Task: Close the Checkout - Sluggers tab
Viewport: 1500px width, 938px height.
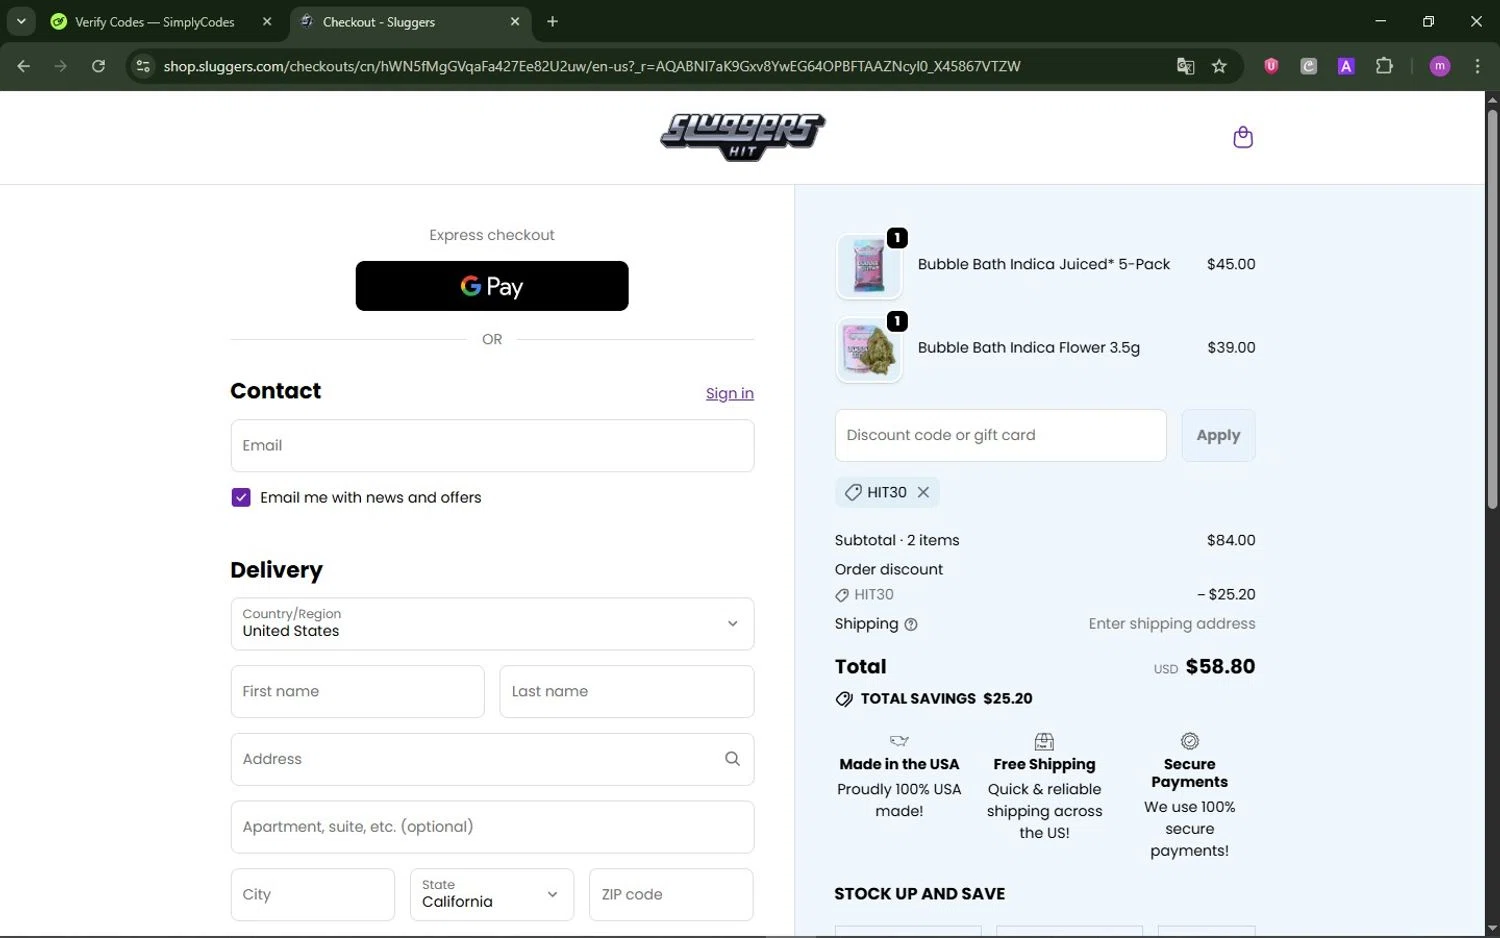Action: pyautogui.click(x=515, y=21)
